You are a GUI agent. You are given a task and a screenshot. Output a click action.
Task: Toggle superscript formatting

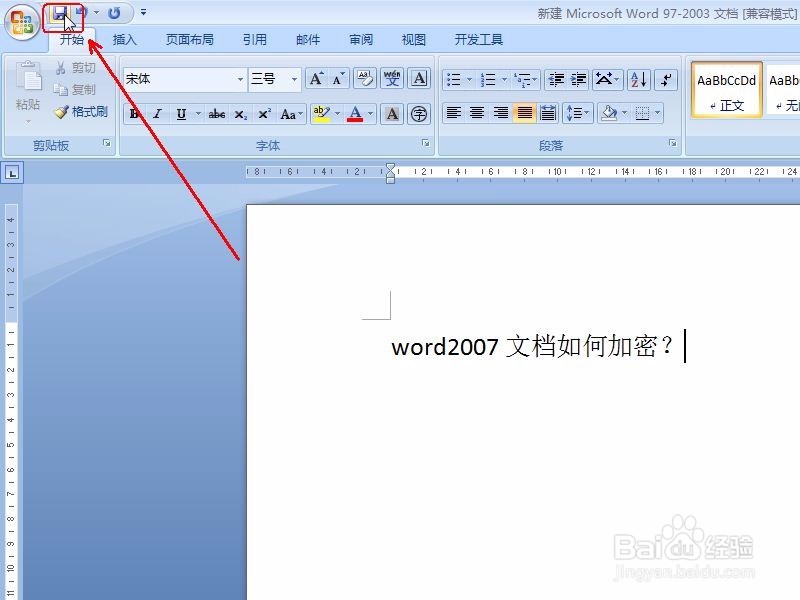[264, 114]
